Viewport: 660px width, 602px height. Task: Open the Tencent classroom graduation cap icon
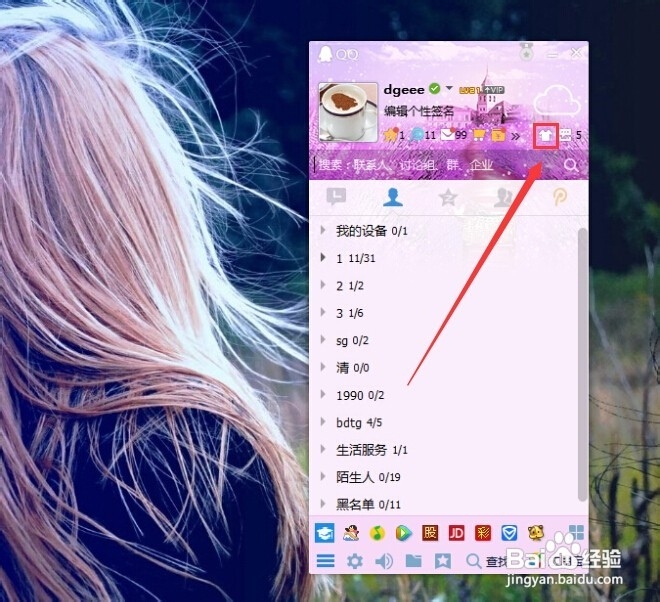pos(325,533)
